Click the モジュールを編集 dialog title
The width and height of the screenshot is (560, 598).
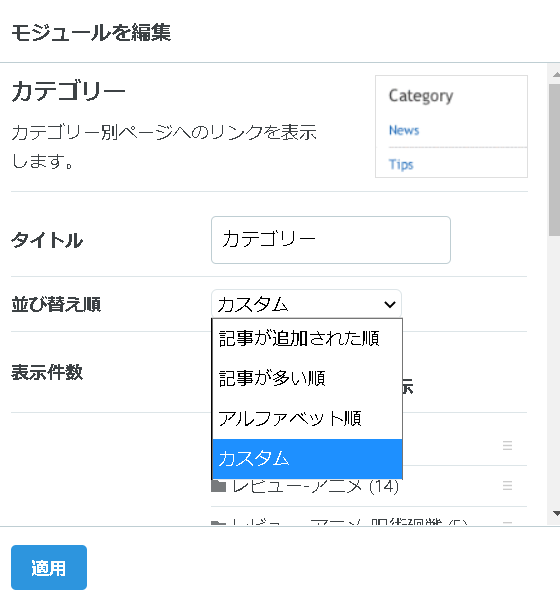[91, 32]
